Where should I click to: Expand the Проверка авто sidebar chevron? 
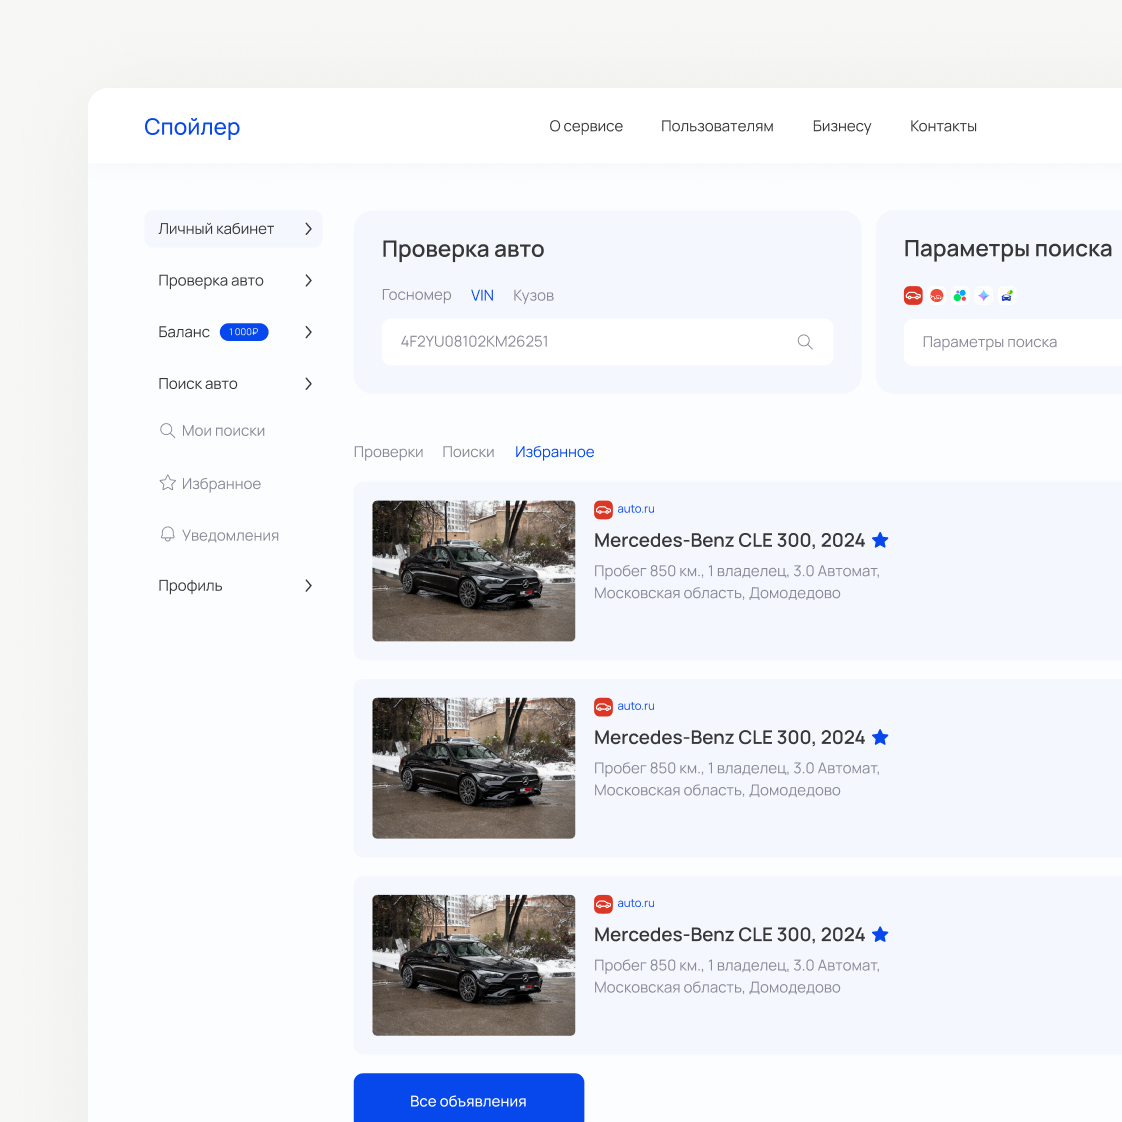(x=308, y=280)
